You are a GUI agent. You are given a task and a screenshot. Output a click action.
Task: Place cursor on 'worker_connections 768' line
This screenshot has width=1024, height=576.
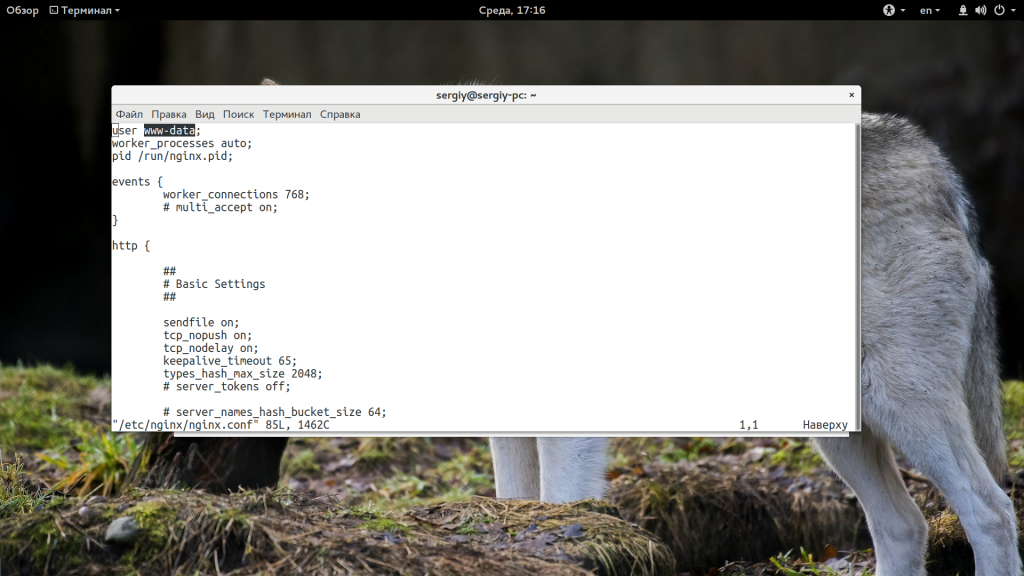235,194
